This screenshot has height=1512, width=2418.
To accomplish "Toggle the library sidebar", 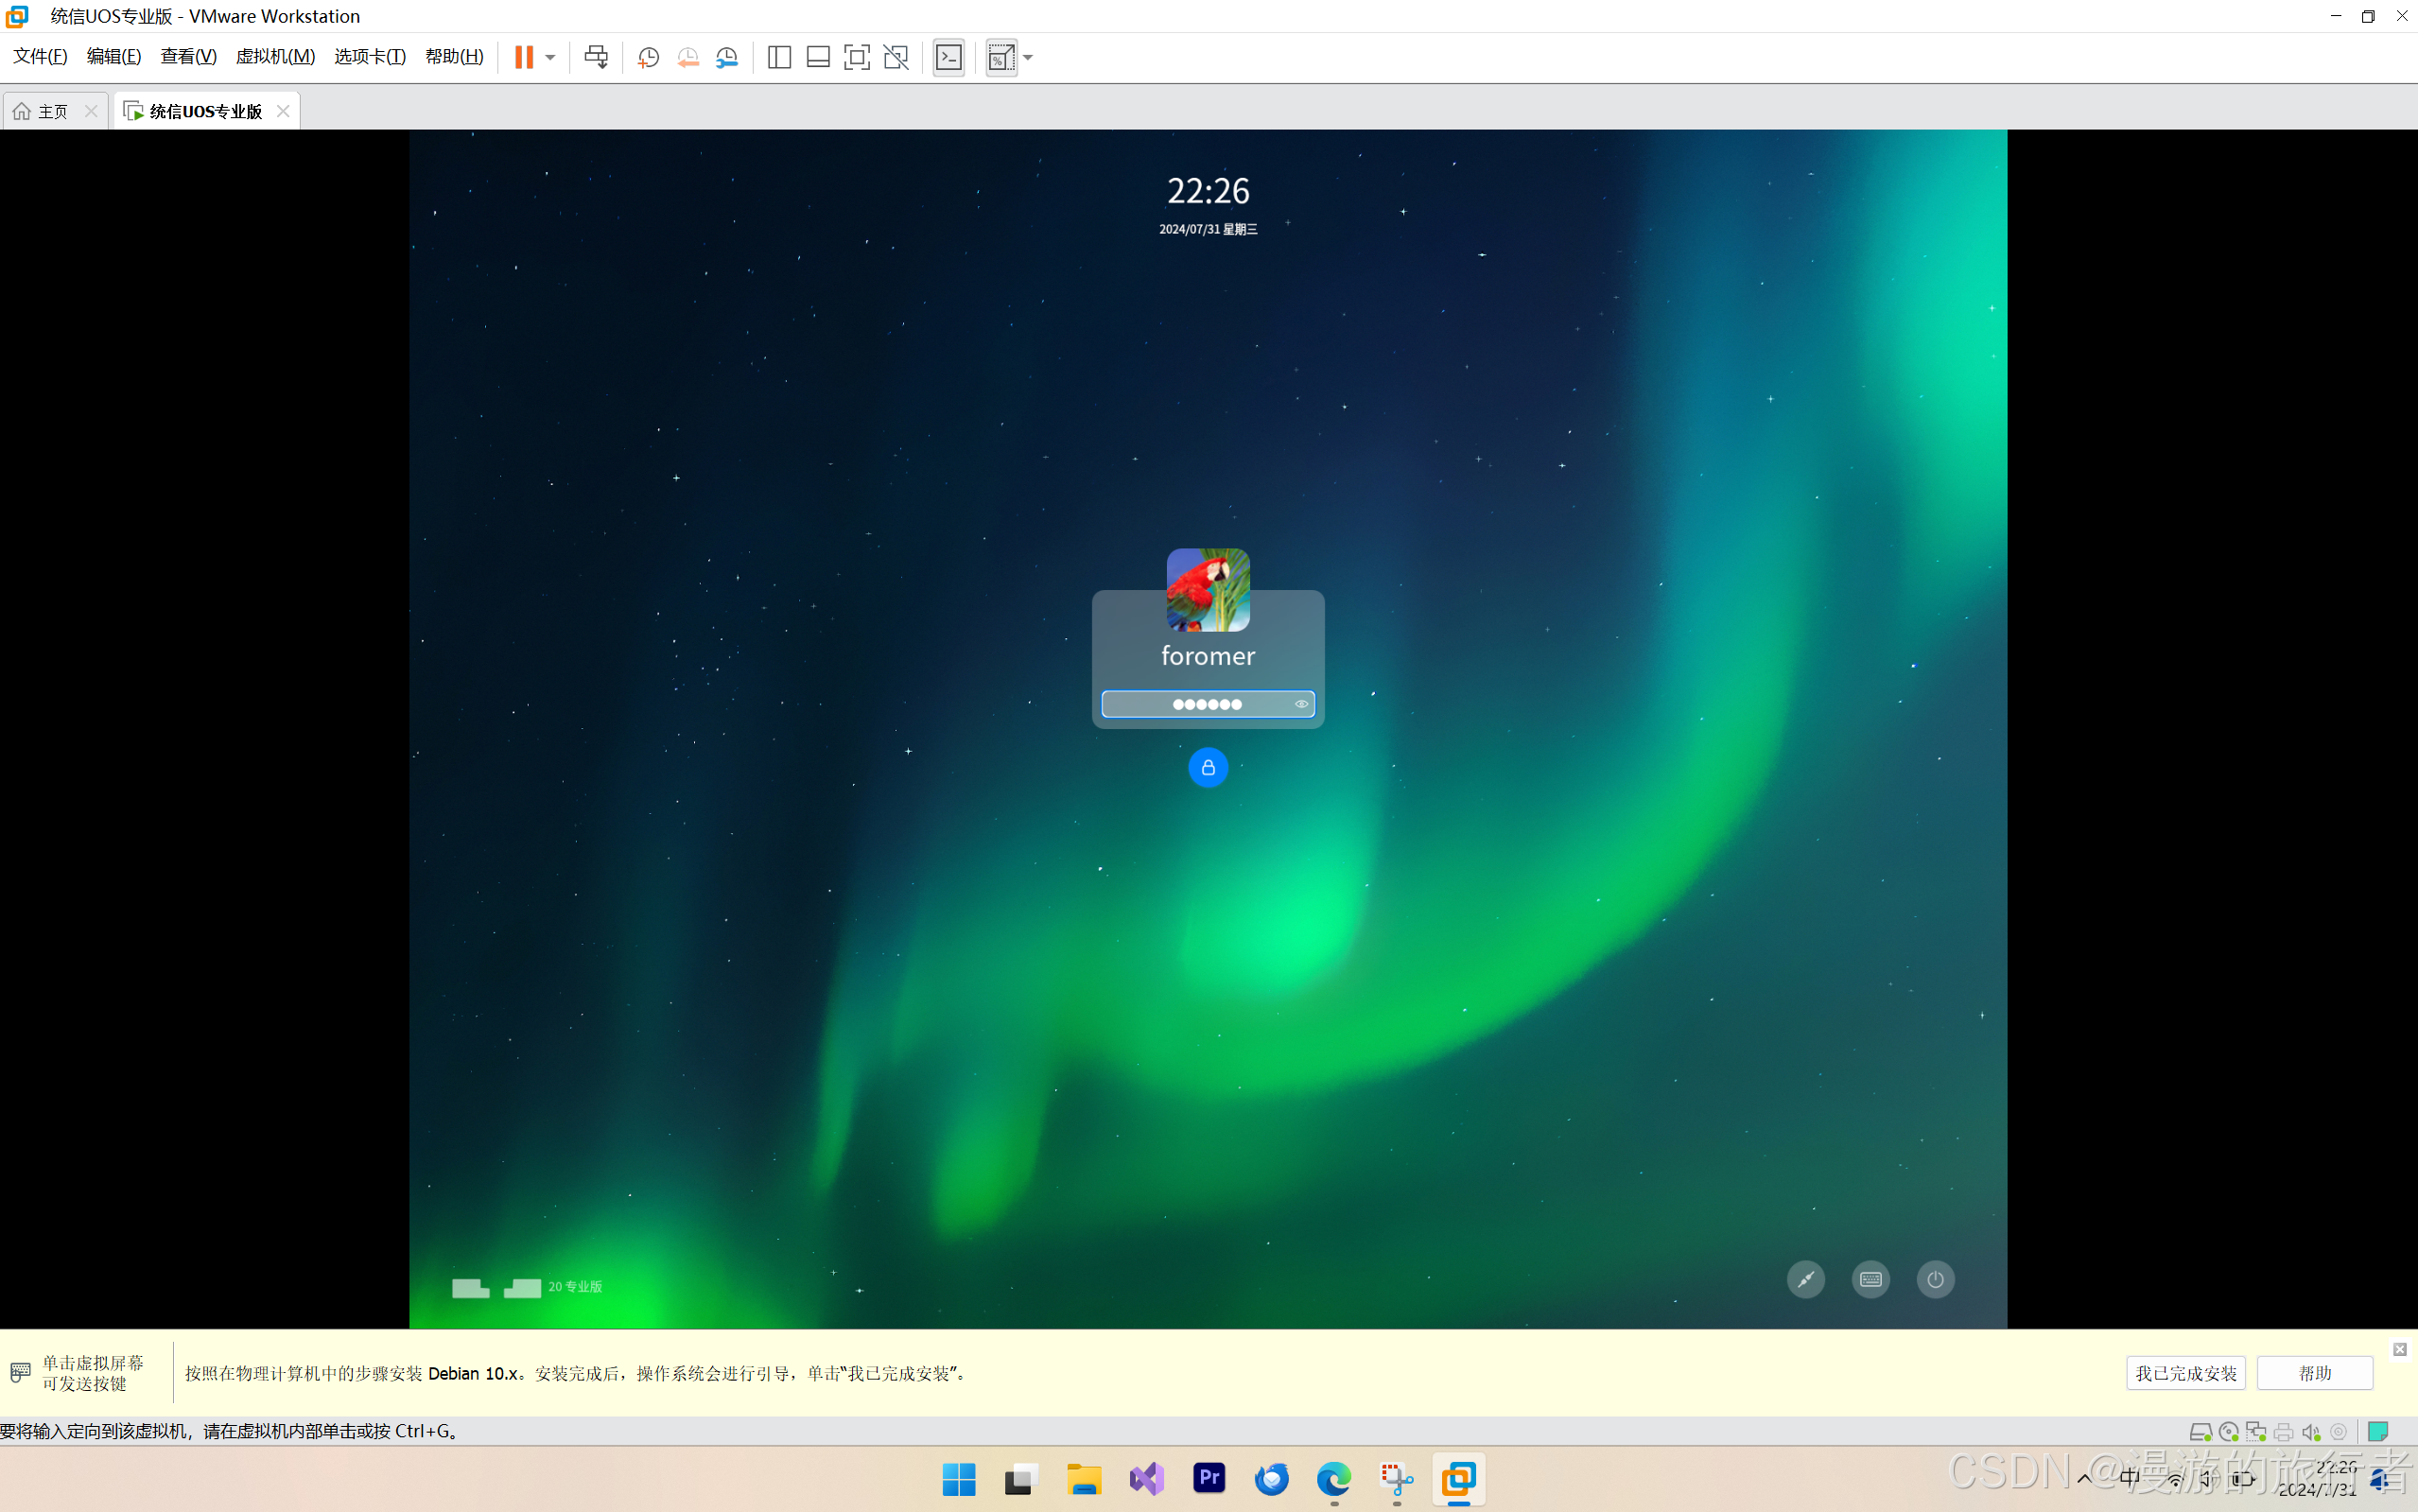I will [x=779, y=57].
